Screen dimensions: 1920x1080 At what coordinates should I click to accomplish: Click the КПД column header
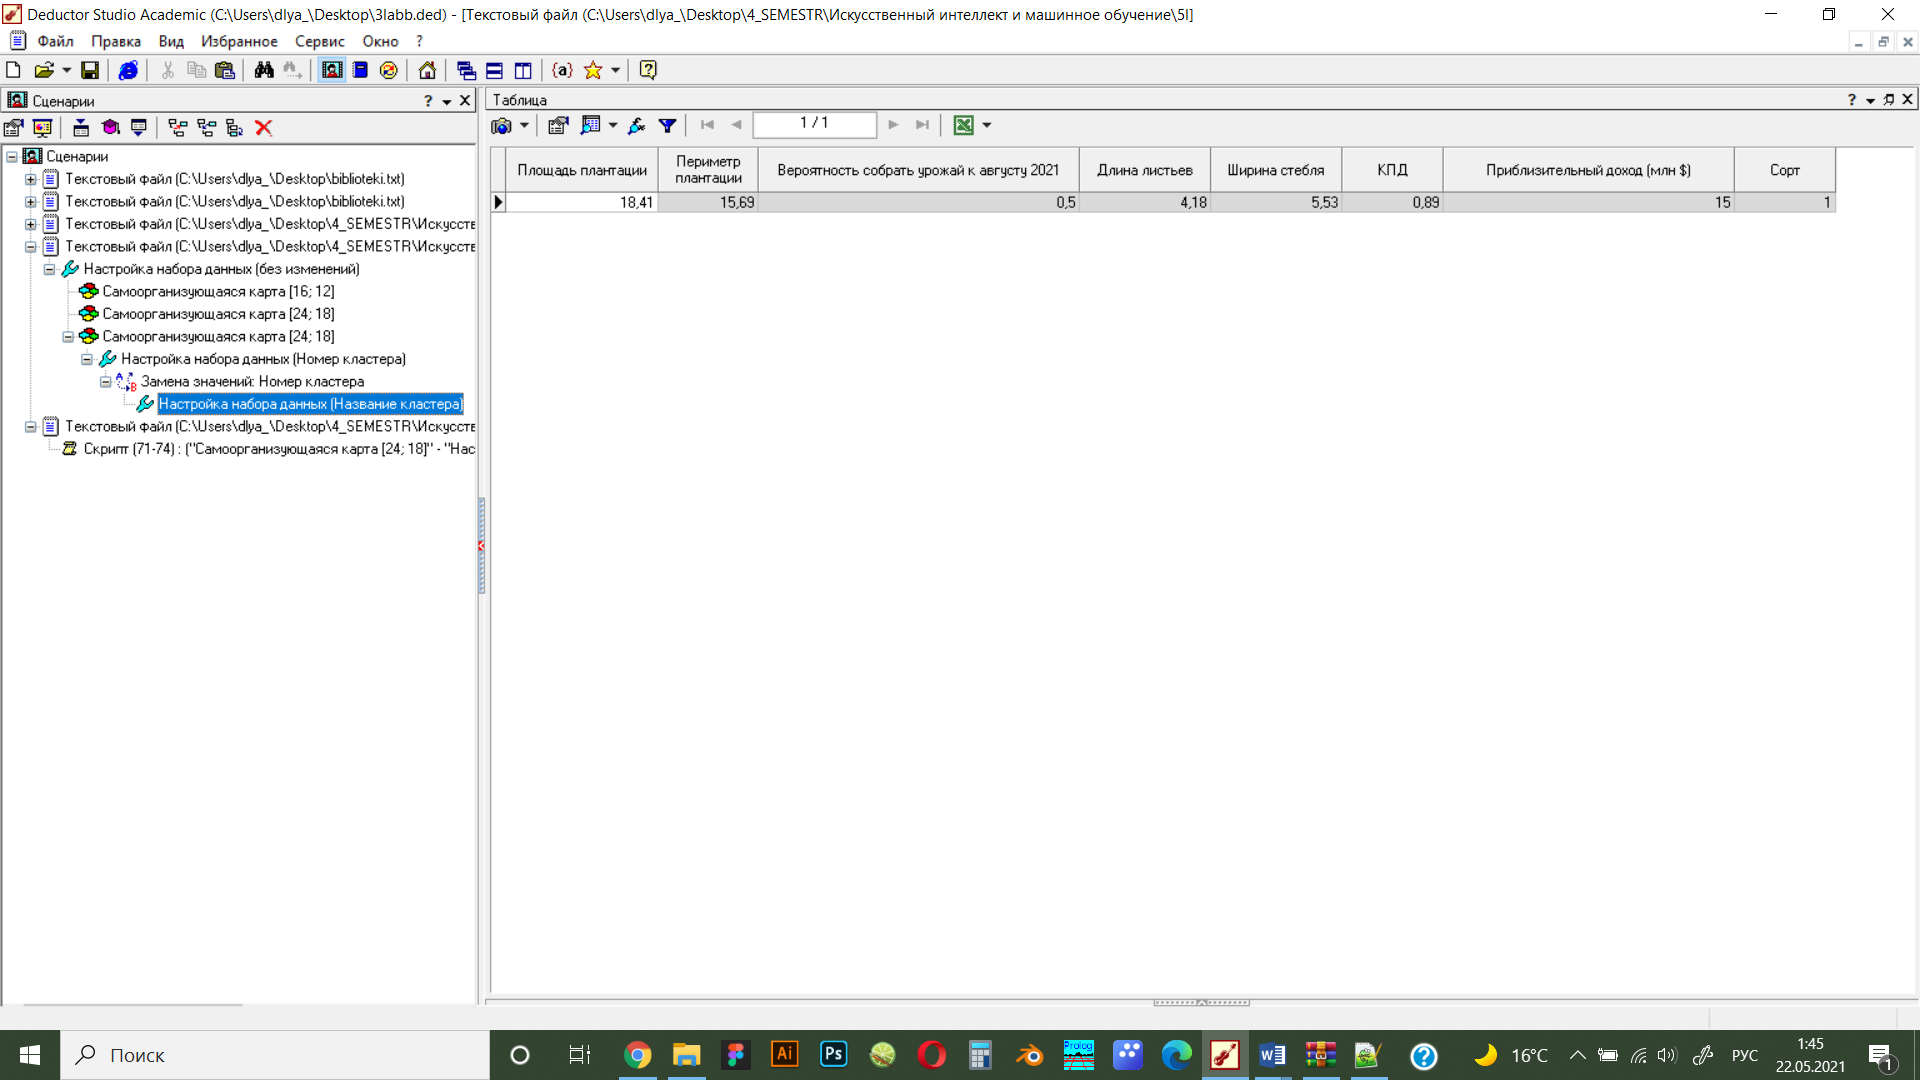click(x=1392, y=170)
